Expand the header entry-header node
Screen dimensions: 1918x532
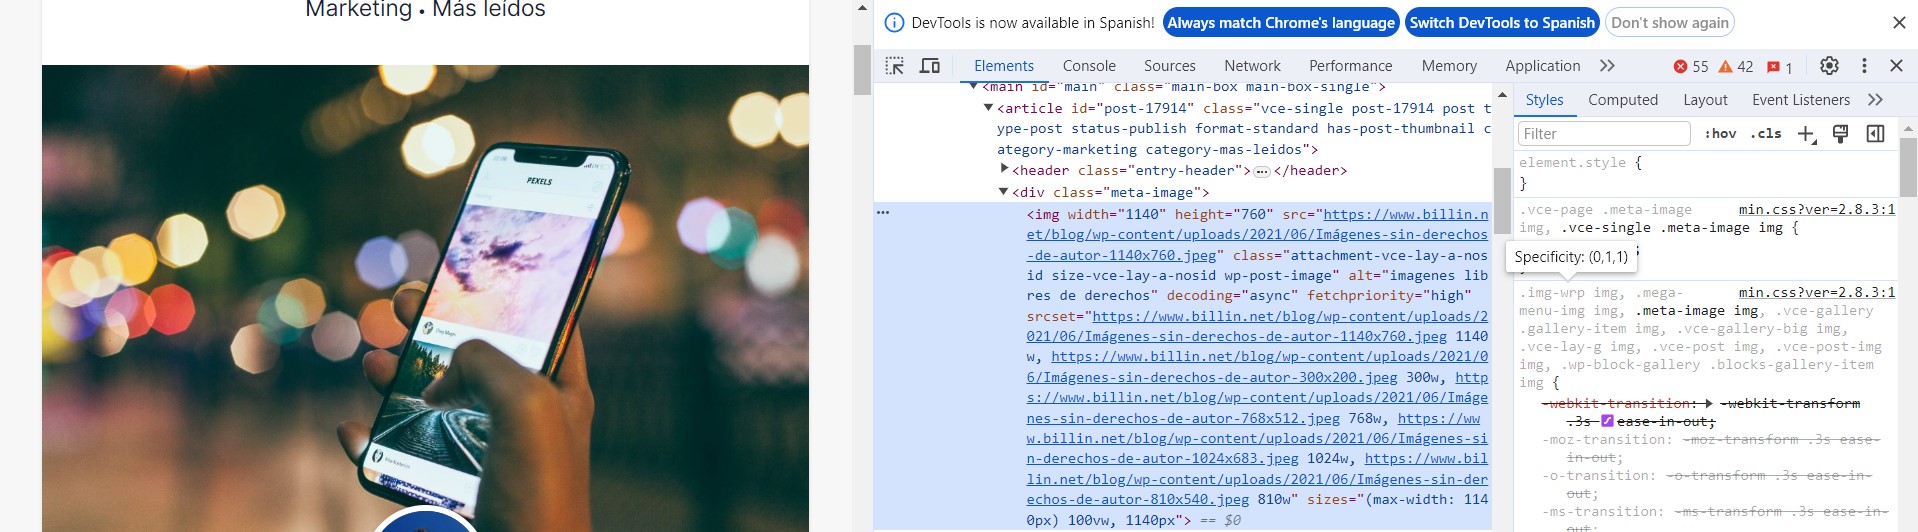[x=1004, y=169]
